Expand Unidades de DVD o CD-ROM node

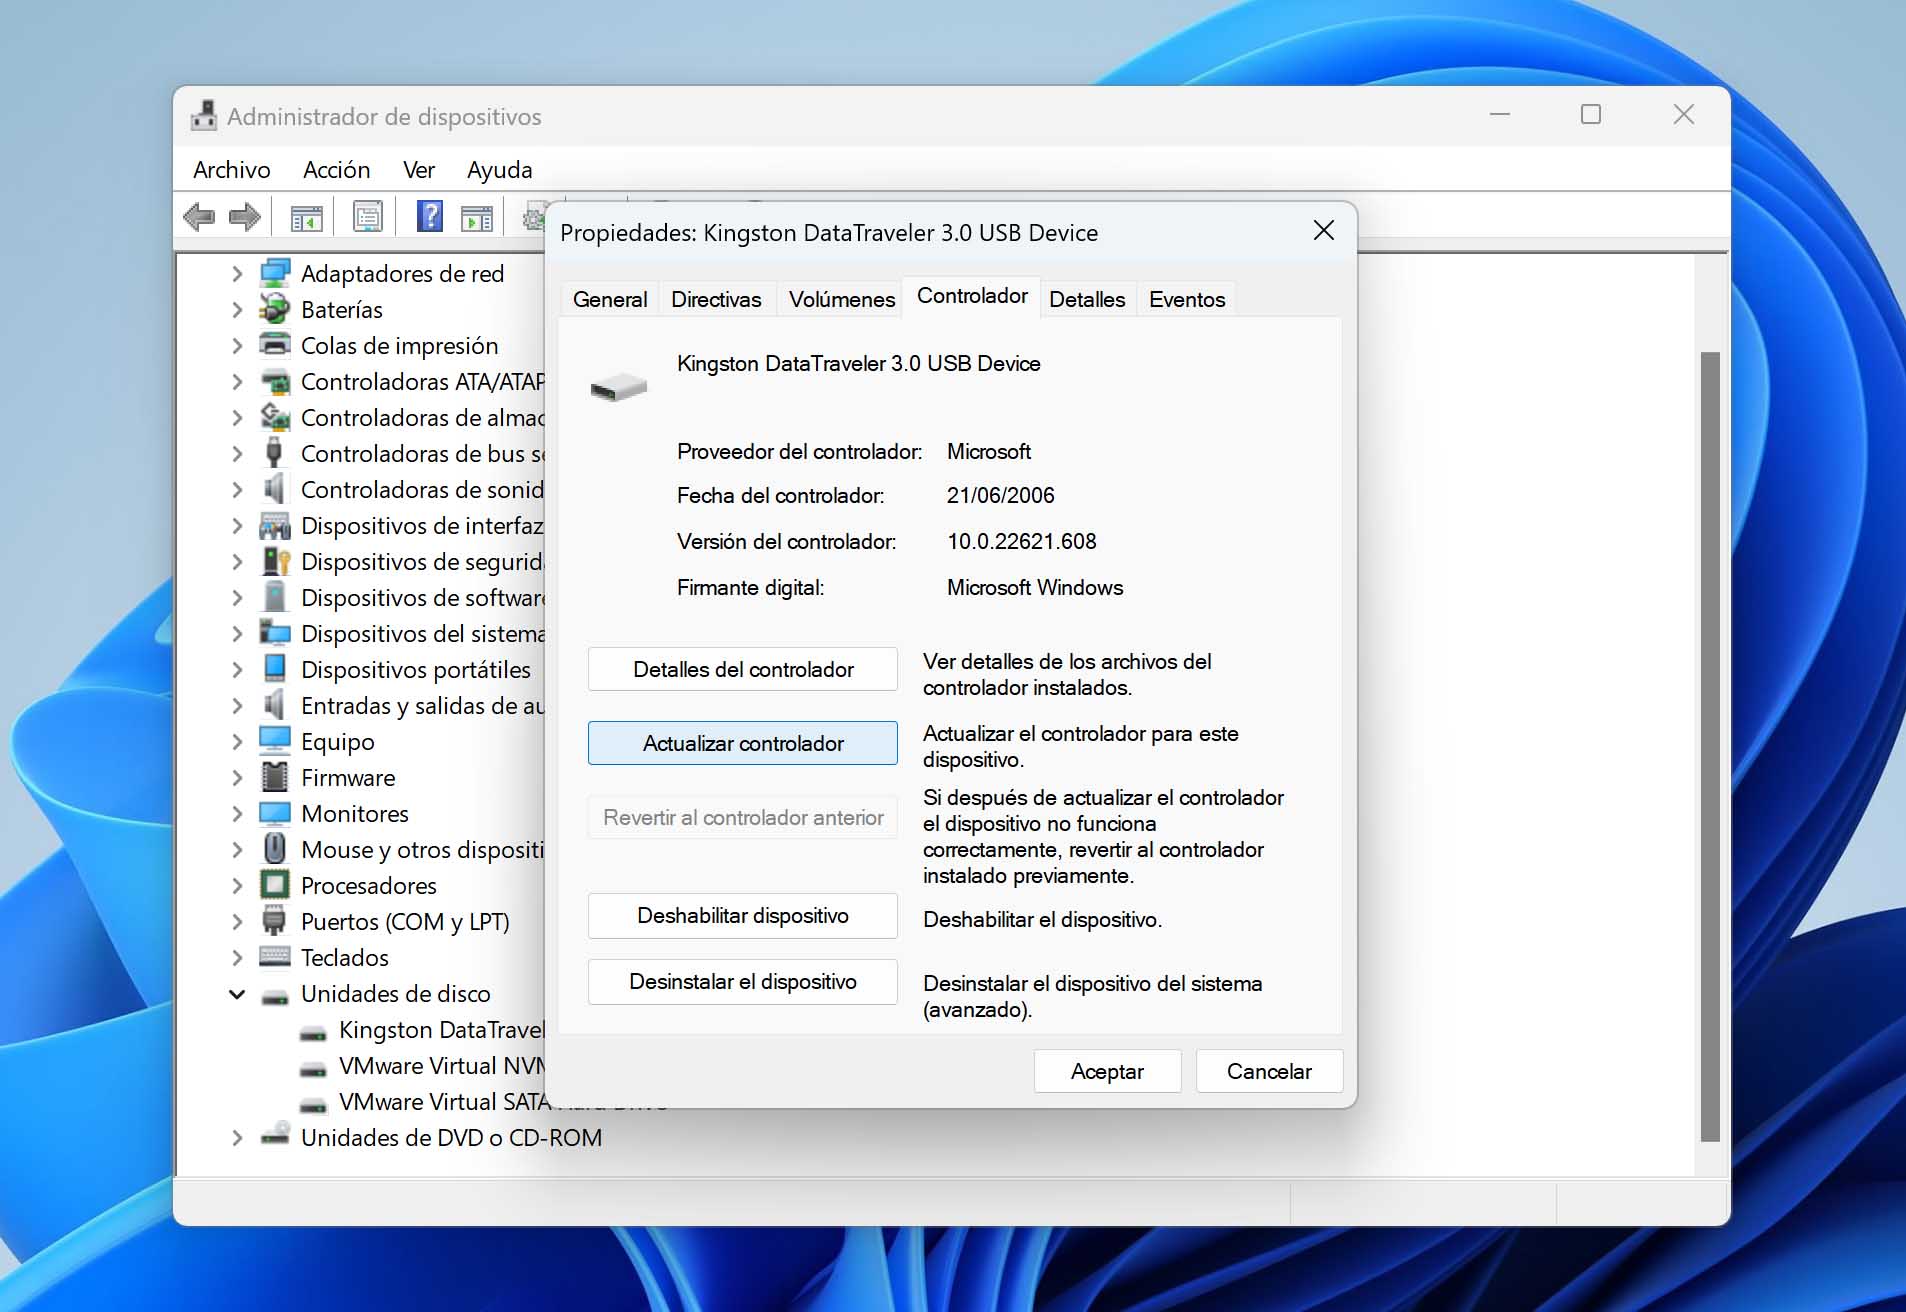point(237,1137)
